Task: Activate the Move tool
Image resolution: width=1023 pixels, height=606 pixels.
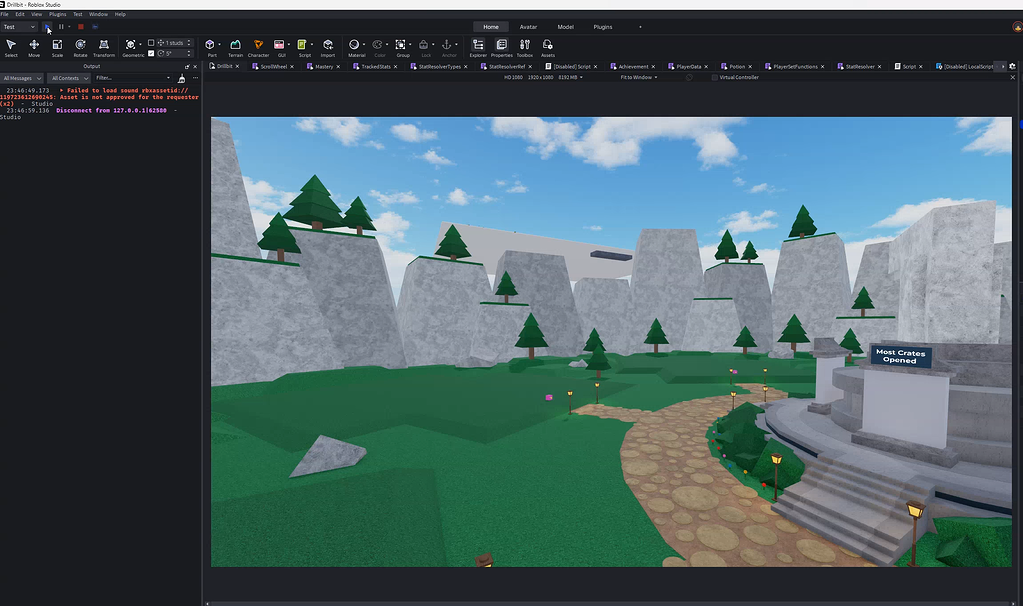Action: coord(34,48)
